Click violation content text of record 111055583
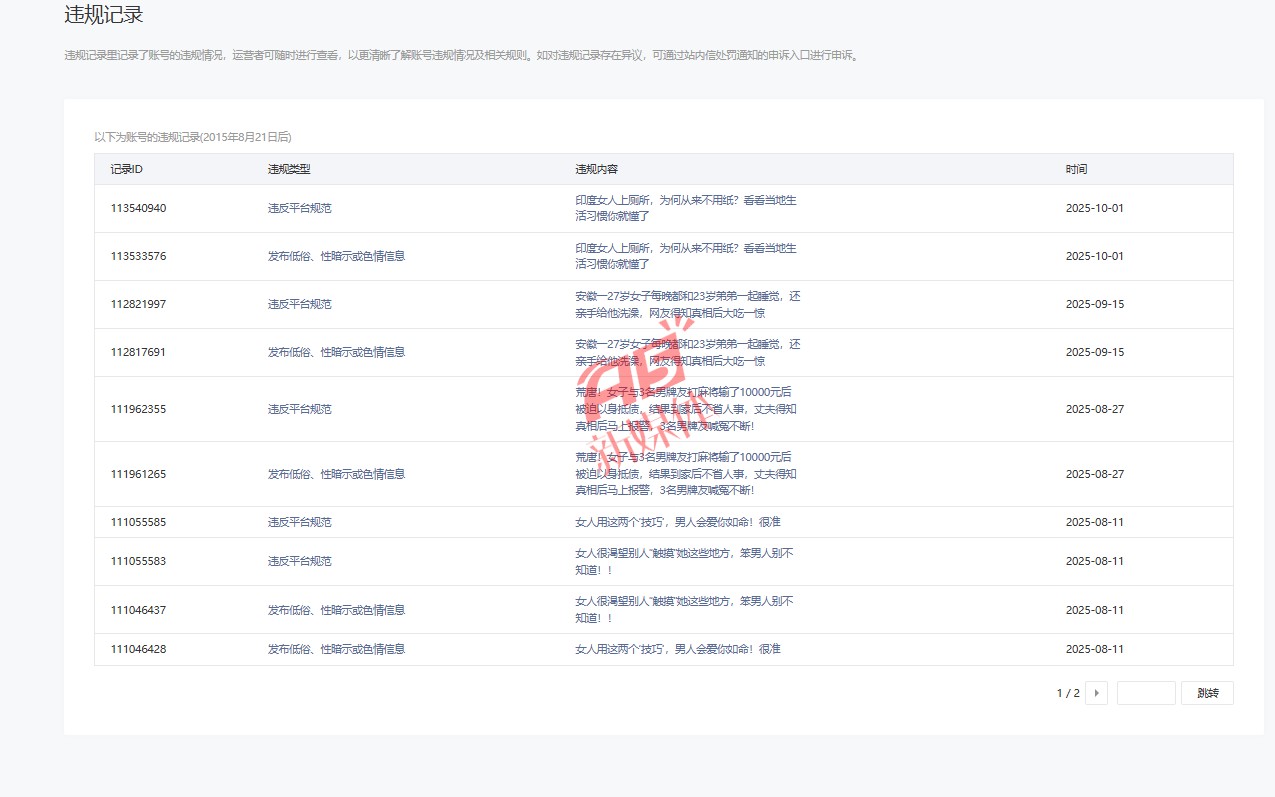The height and width of the screenshot is (797, 1275). tap(684, 561)
